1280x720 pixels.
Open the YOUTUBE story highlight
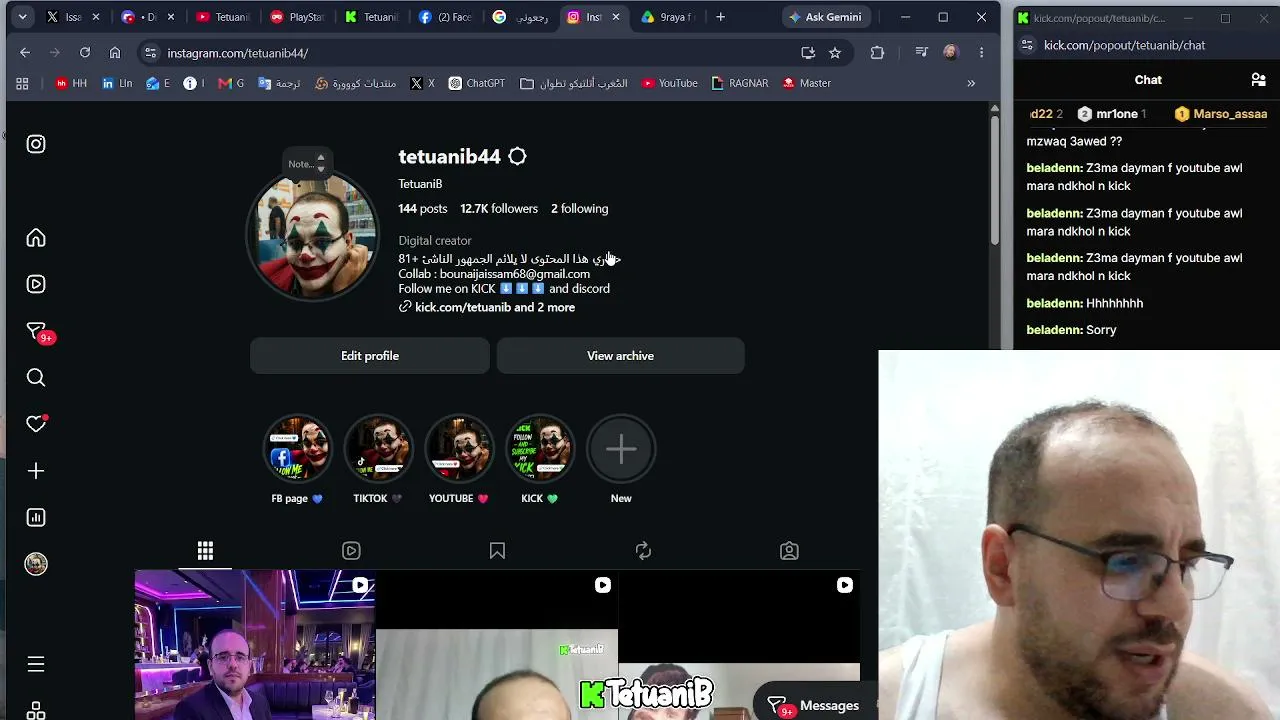(x=460, y=449)
